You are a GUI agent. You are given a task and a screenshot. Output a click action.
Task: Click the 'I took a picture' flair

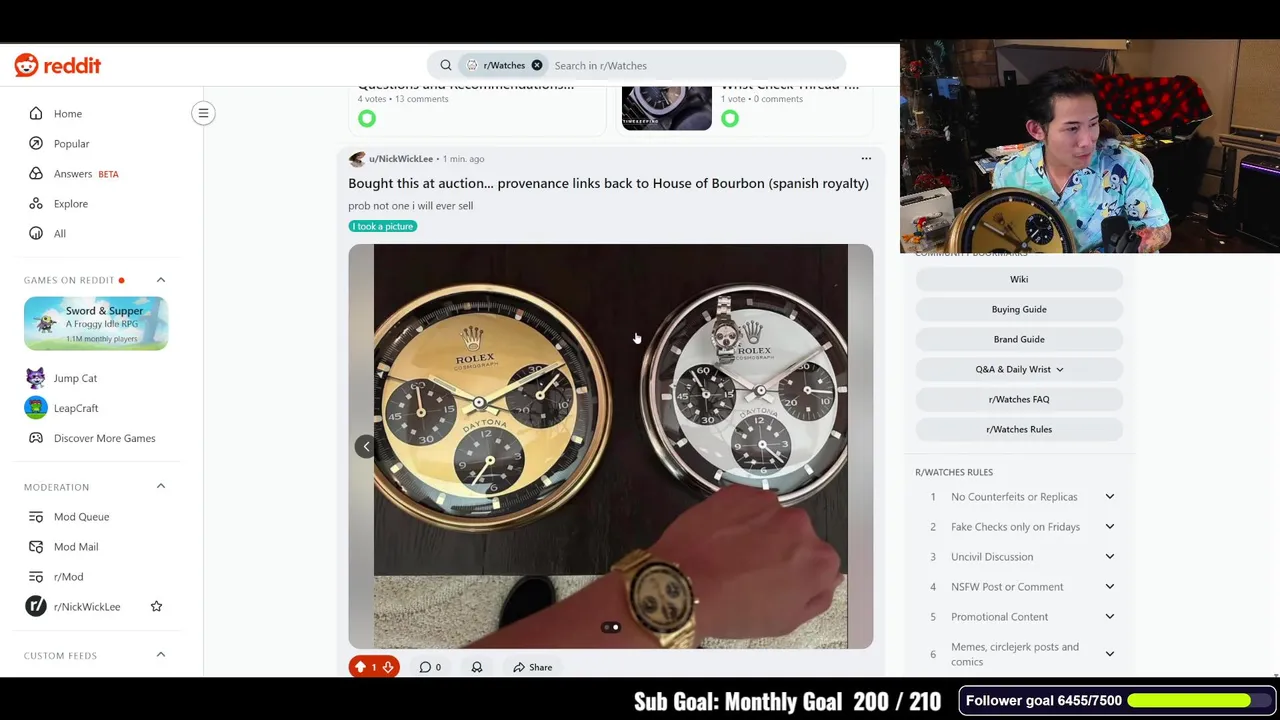point(382,226)
